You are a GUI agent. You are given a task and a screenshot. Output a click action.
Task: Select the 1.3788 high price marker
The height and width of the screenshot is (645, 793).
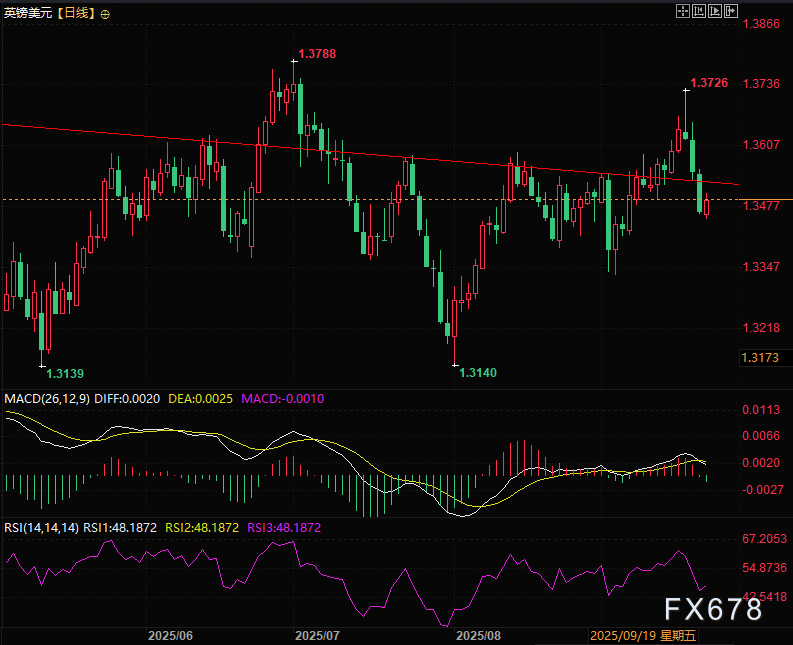pyautogui.click(x=318, y=52)
